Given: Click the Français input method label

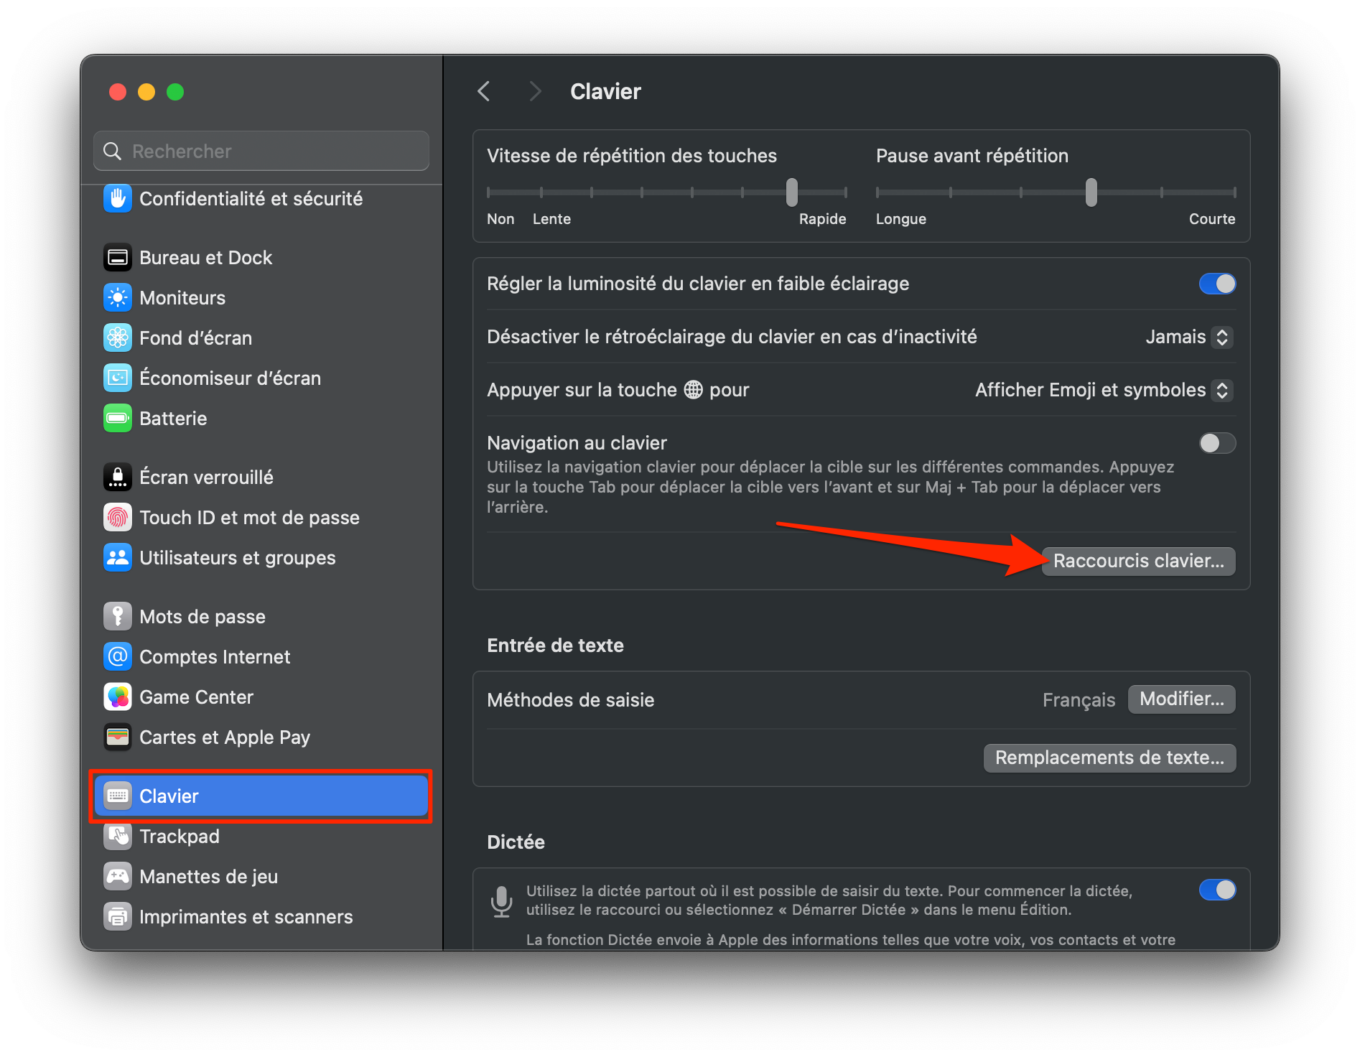Looking at the screenshot, I should pos(1078,700).
